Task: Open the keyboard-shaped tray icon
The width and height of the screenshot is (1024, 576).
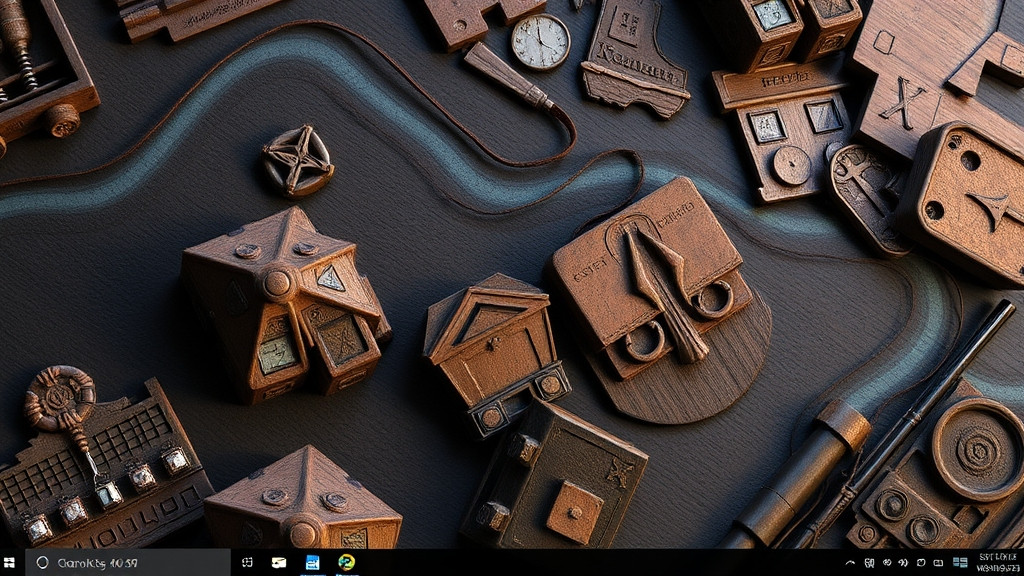Action: point(938,563)
